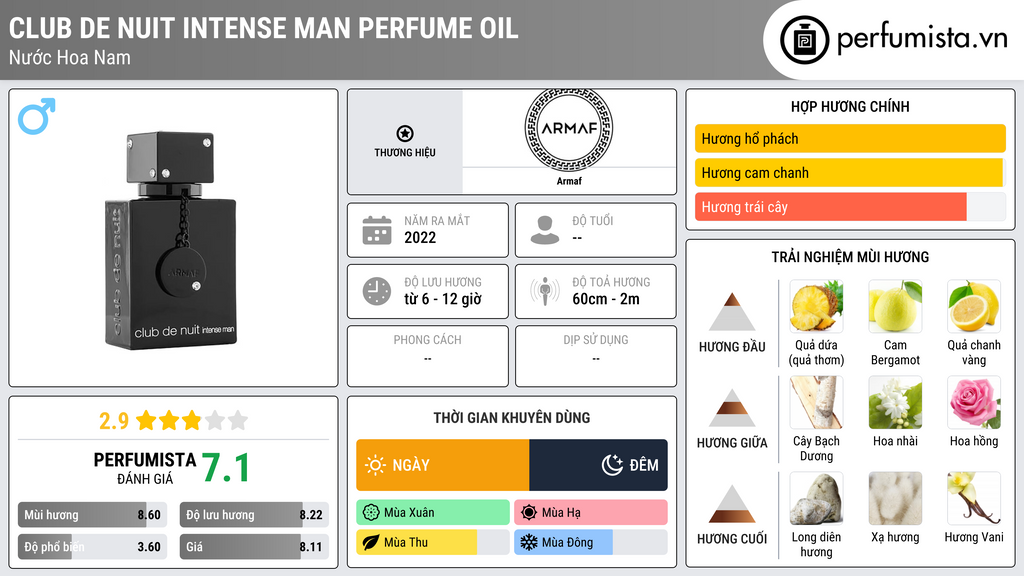Click the Mùa Xuân season tag
Screen dimensions: 1024x576
tap(432, 513)
